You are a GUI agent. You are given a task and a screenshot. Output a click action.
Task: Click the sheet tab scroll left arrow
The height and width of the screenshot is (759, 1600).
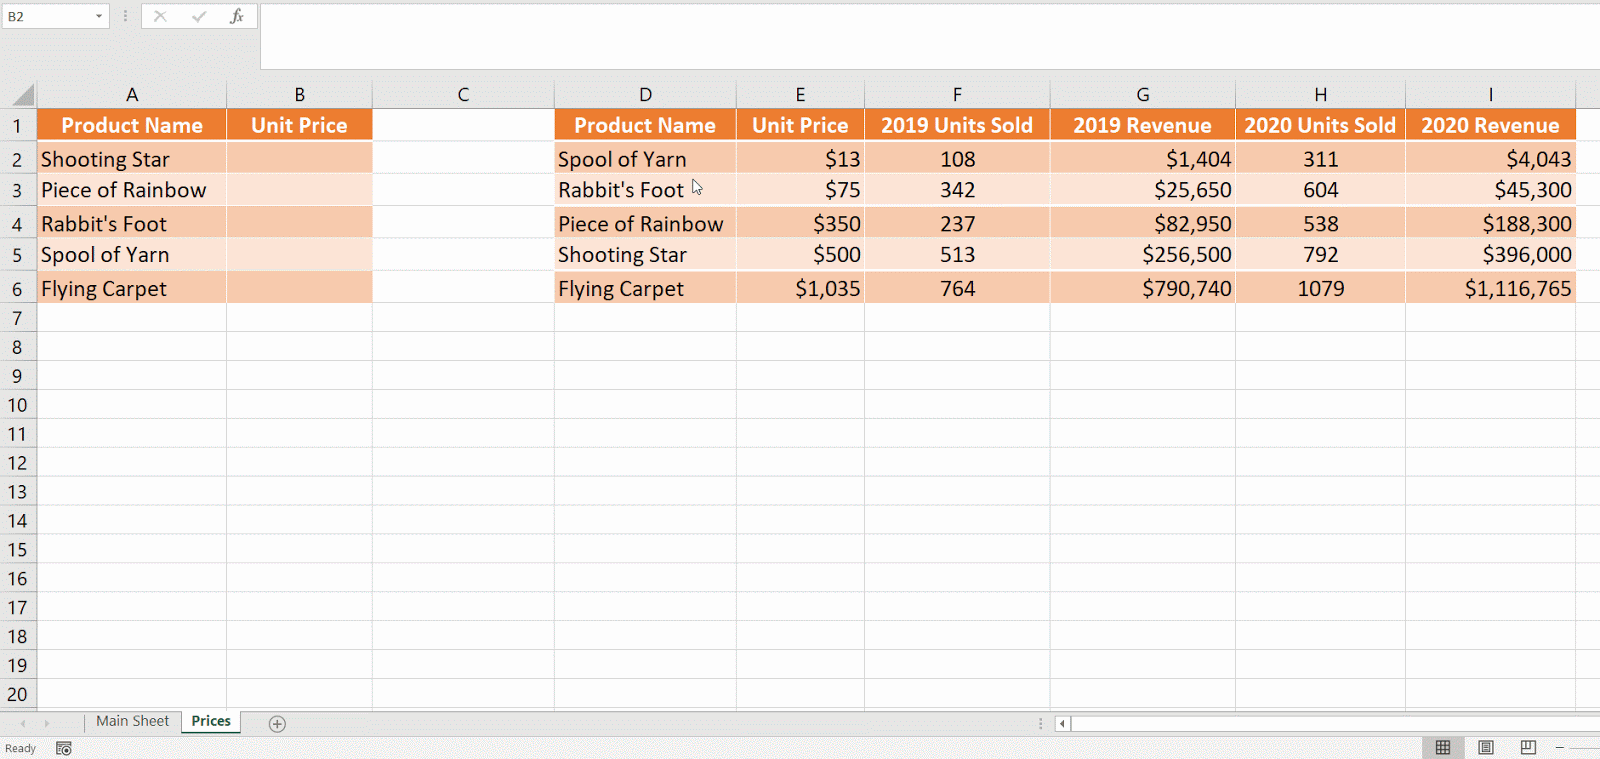22,723
